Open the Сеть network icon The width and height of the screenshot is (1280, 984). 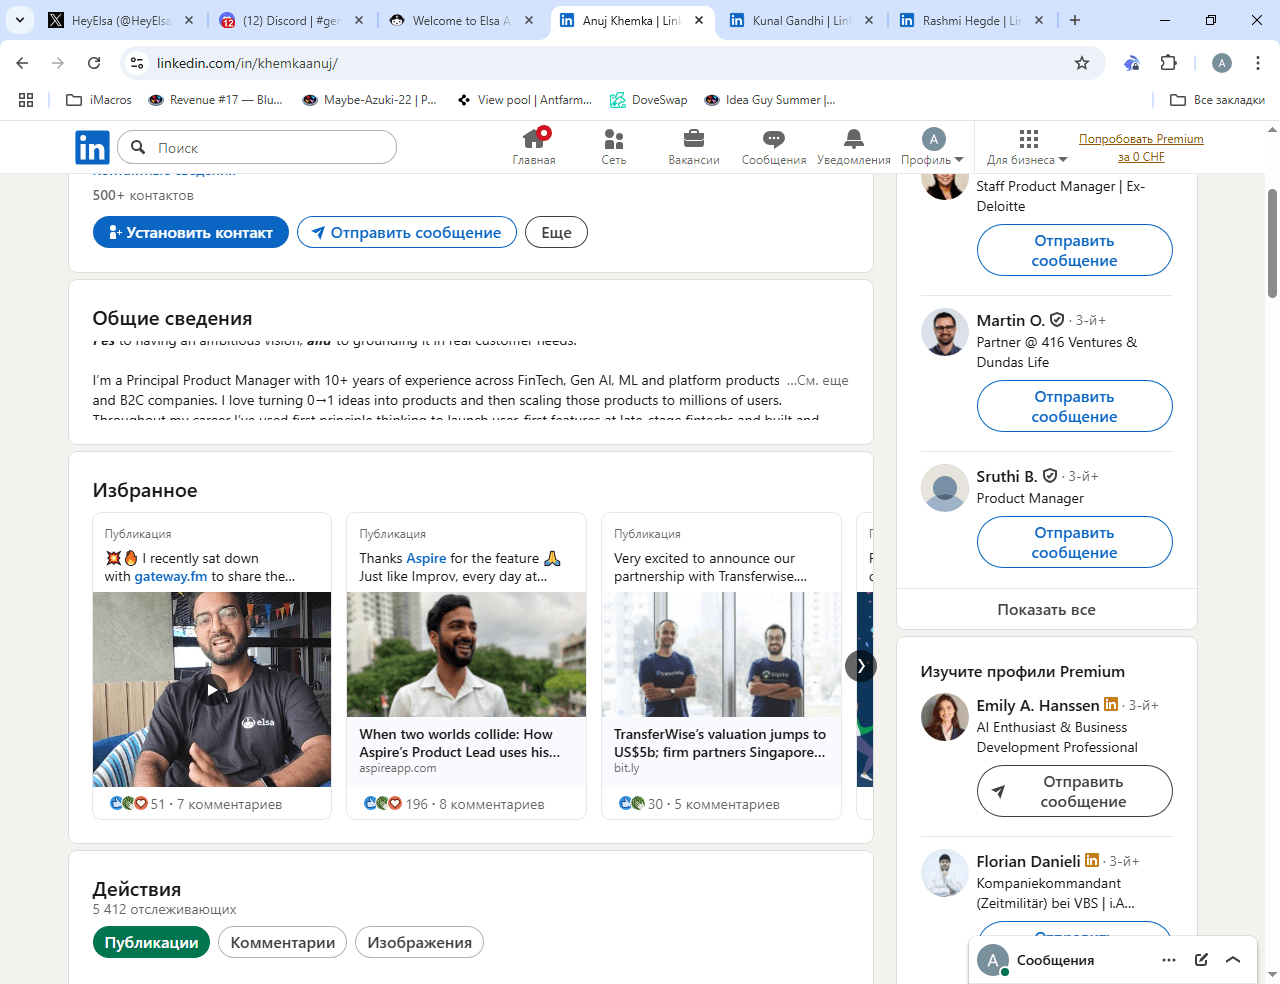click(x=614, y=147)
